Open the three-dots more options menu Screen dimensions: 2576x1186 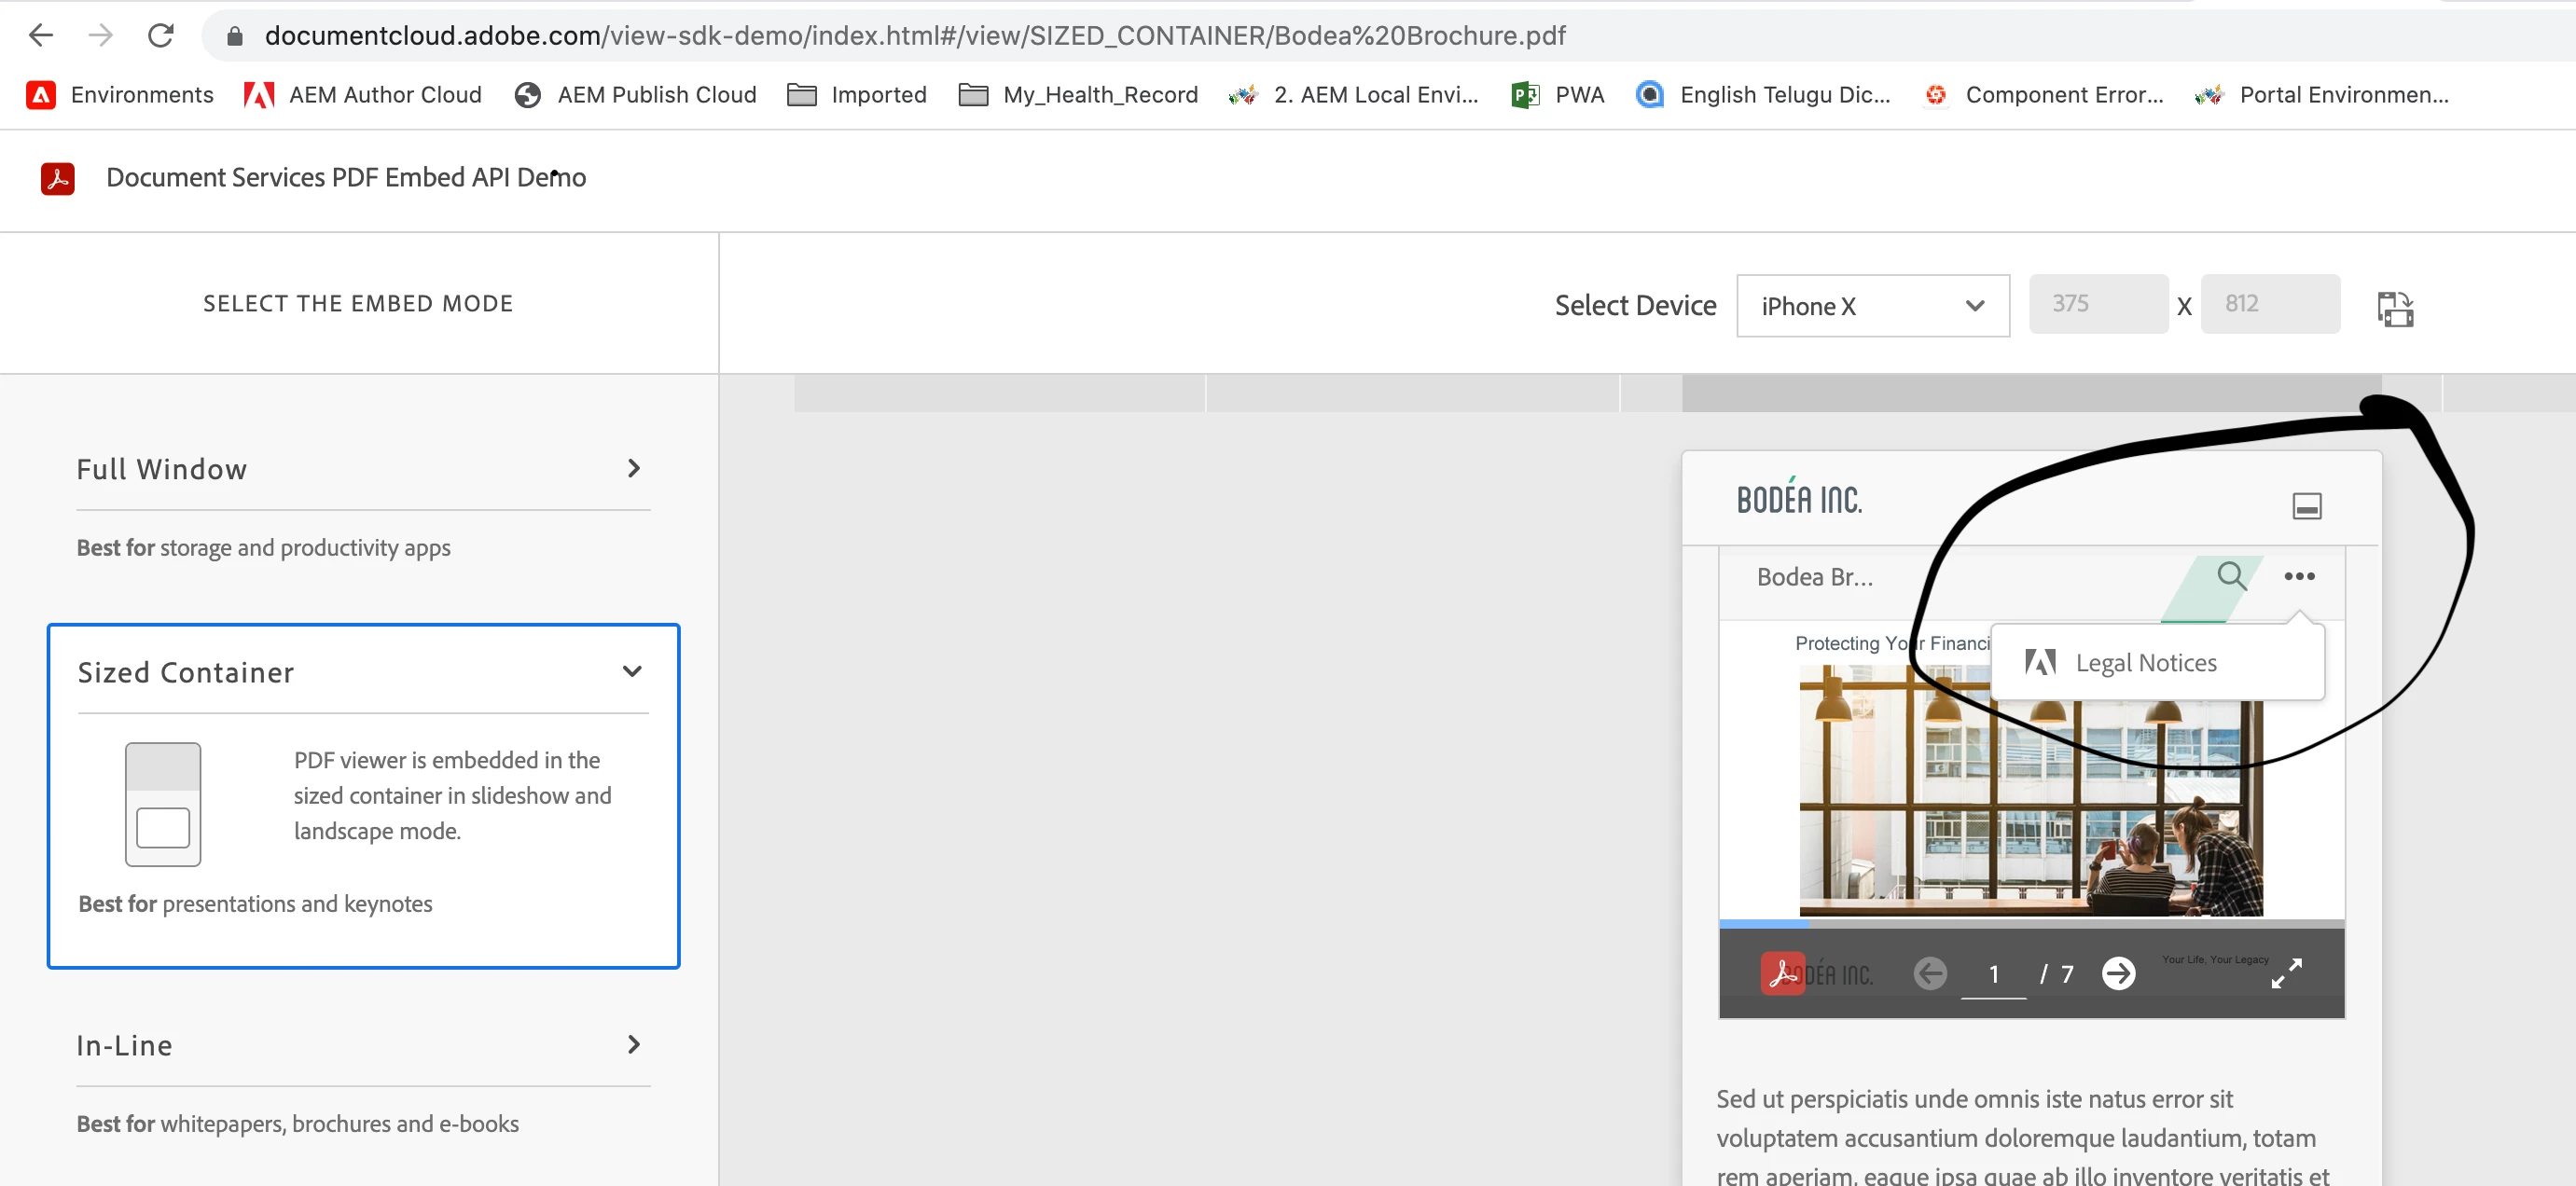coord(2298,576)
